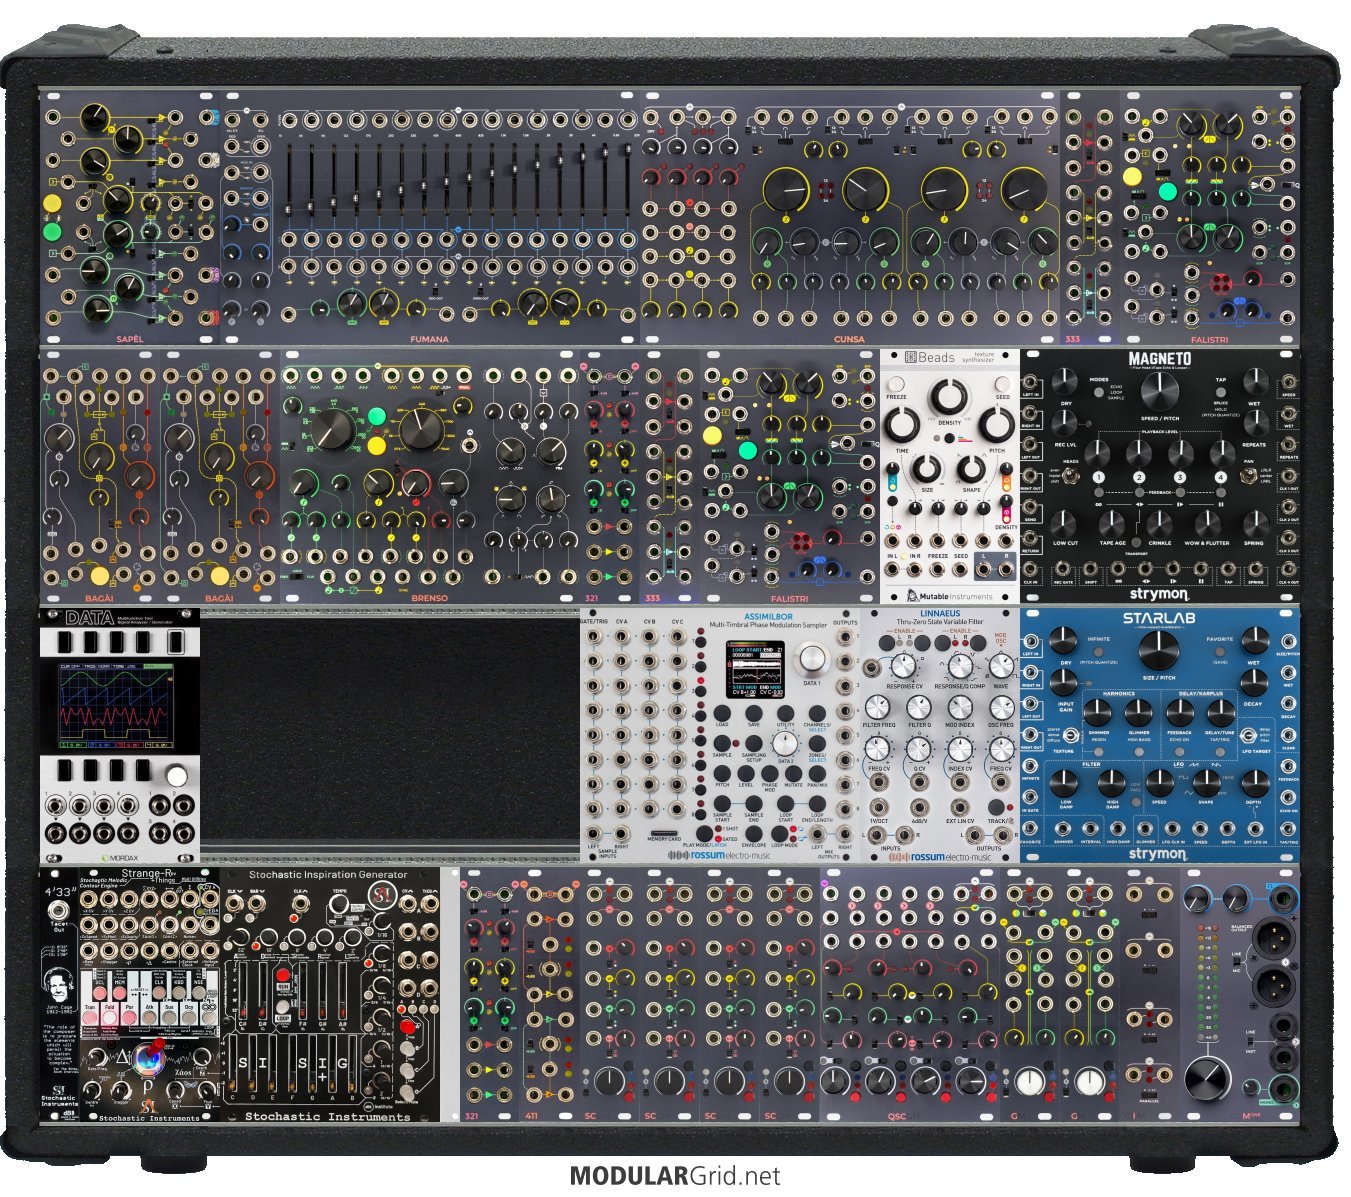Toggle the INFINITE button on Starlab
The height and width of the screenshot is (1197, 1351).
click(x=1098, y=650)
